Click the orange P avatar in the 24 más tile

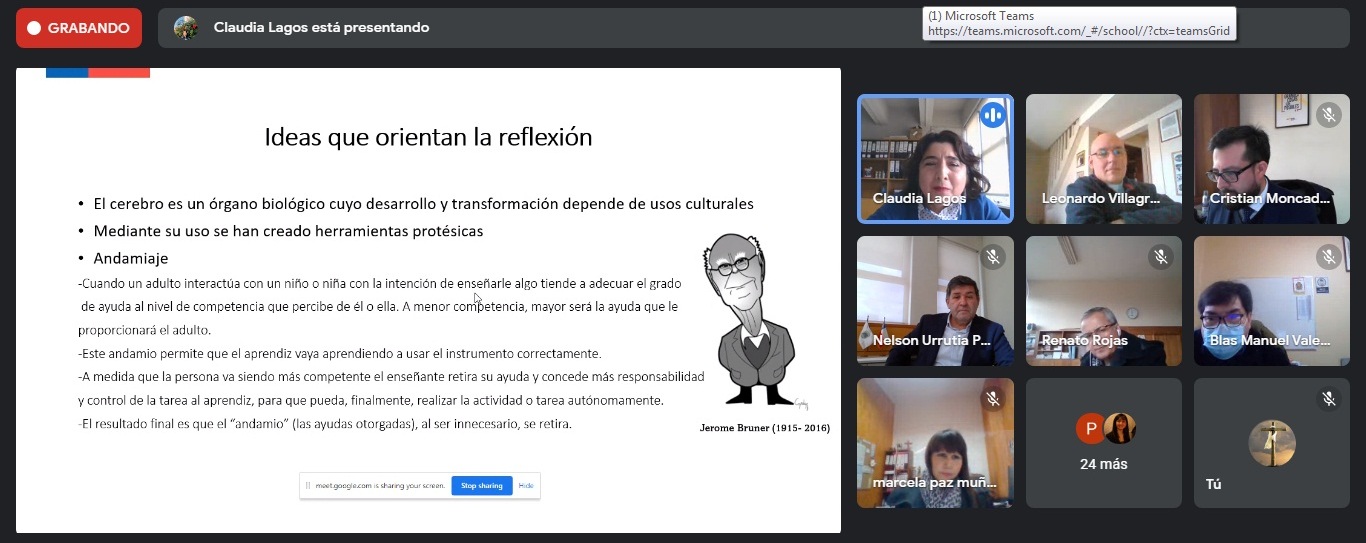click(x=1090, y=428)
